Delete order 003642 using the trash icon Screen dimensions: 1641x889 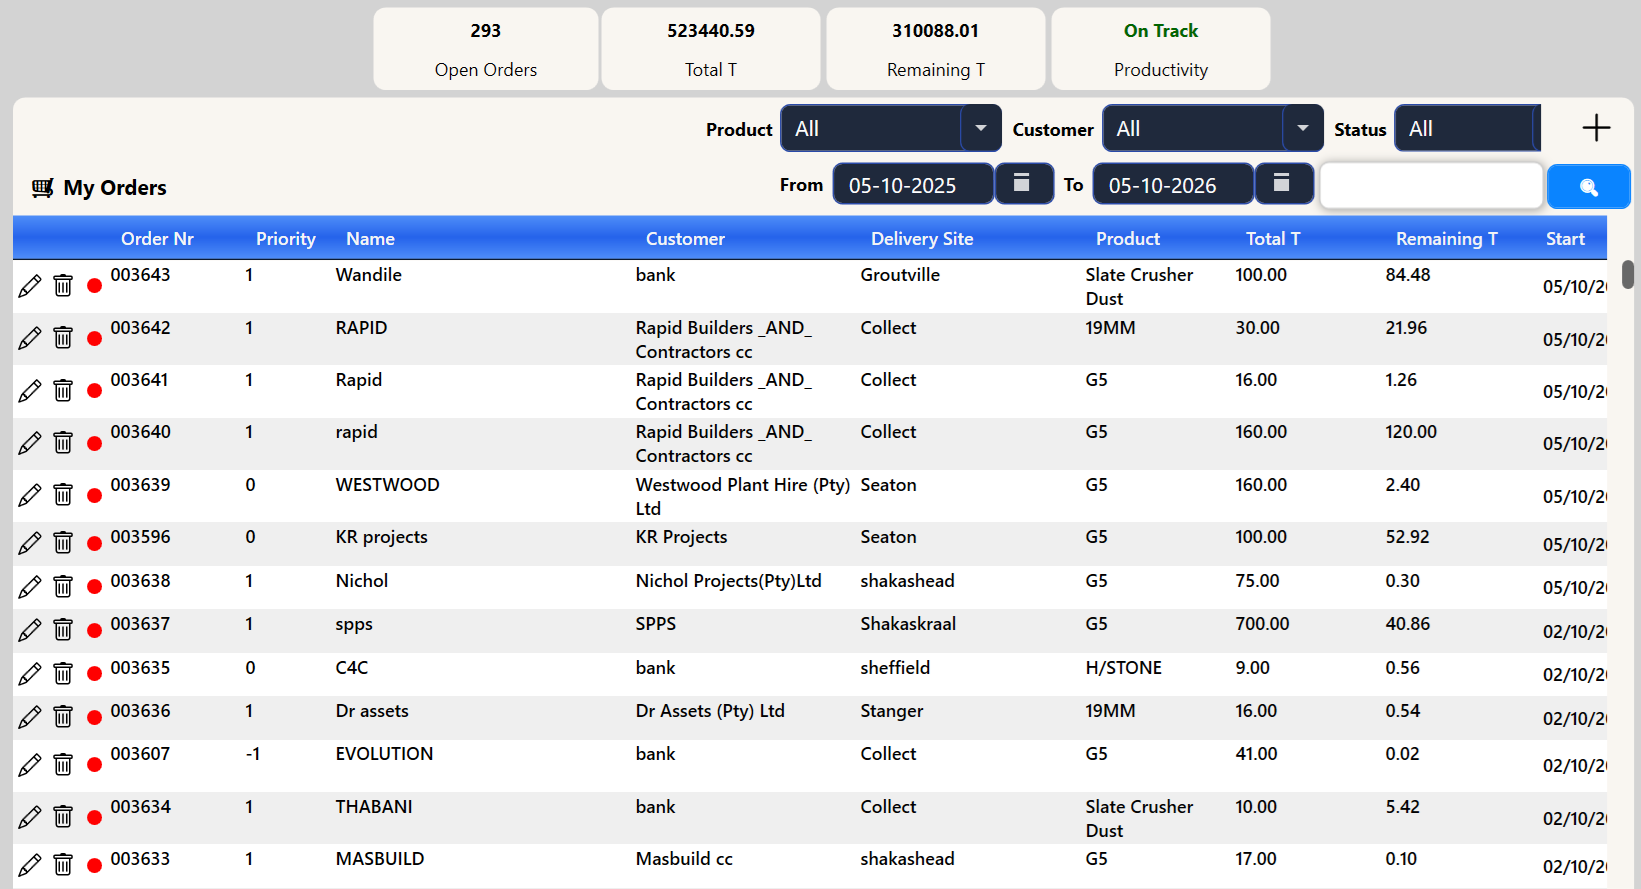coord(63,338)
